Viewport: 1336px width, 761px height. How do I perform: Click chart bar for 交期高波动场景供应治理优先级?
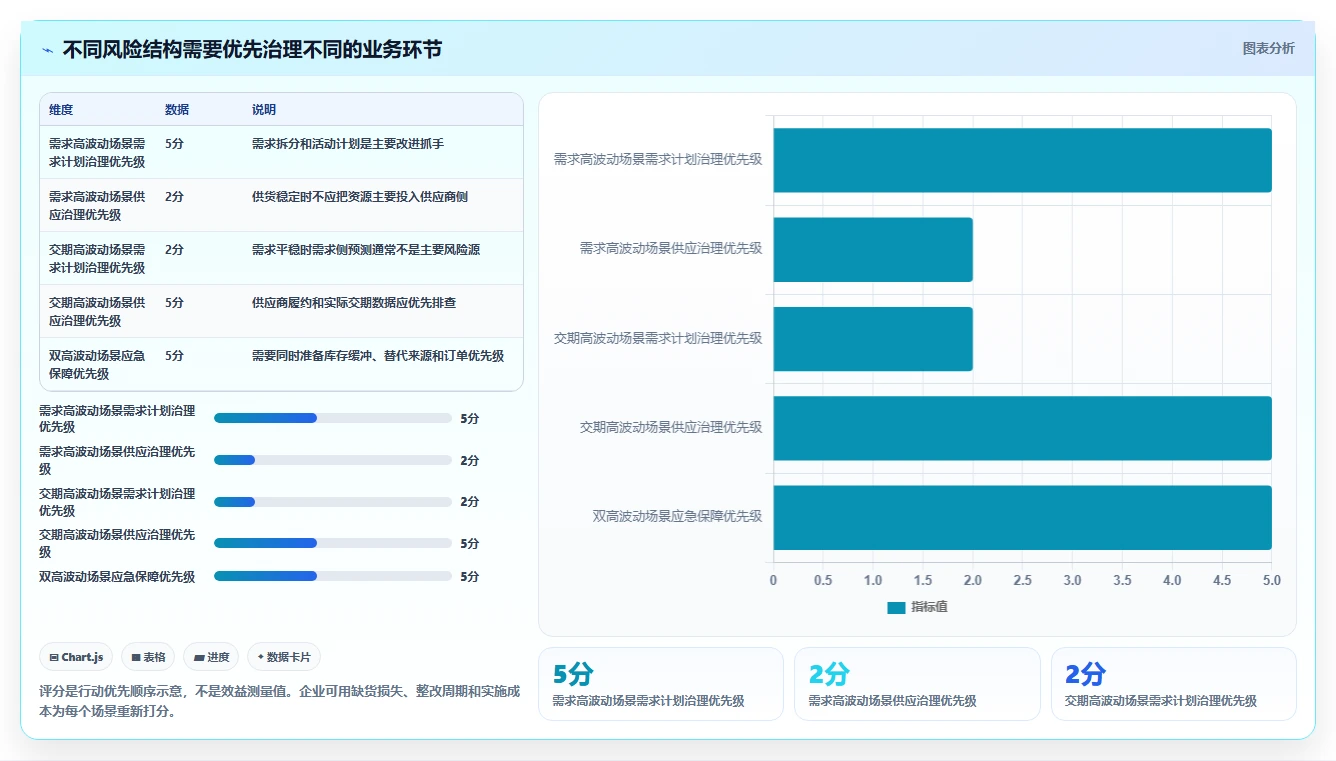(x=1022, y=428)
